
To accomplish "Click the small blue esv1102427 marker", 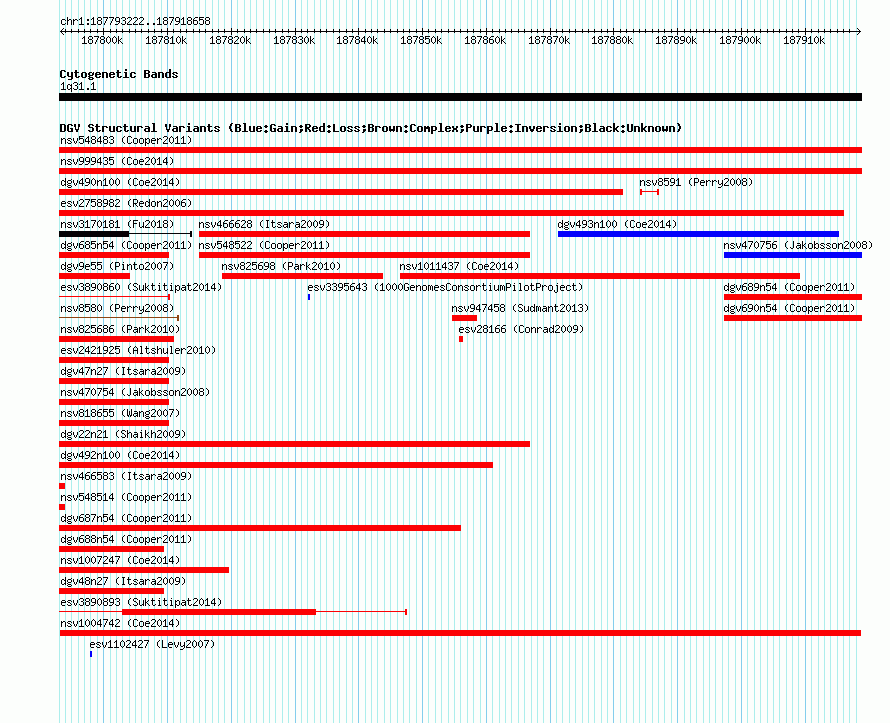I will [x=91, y=654].
